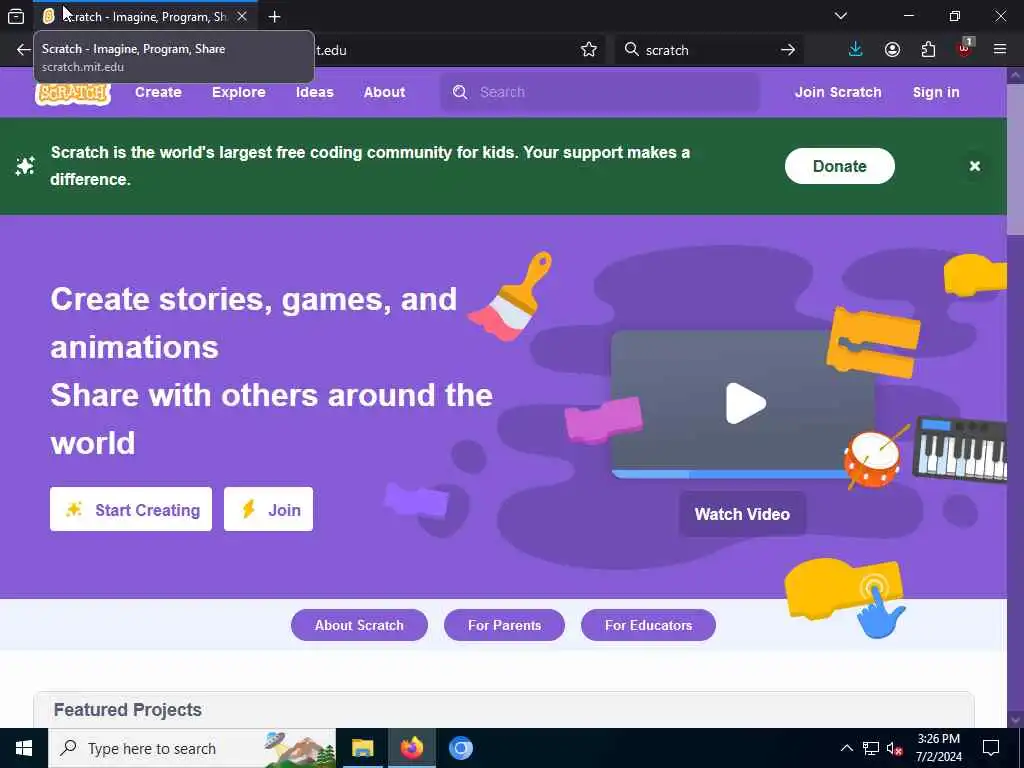Open the For Parents page
The width and height of the screenshot is (1024, 768).
504,625
